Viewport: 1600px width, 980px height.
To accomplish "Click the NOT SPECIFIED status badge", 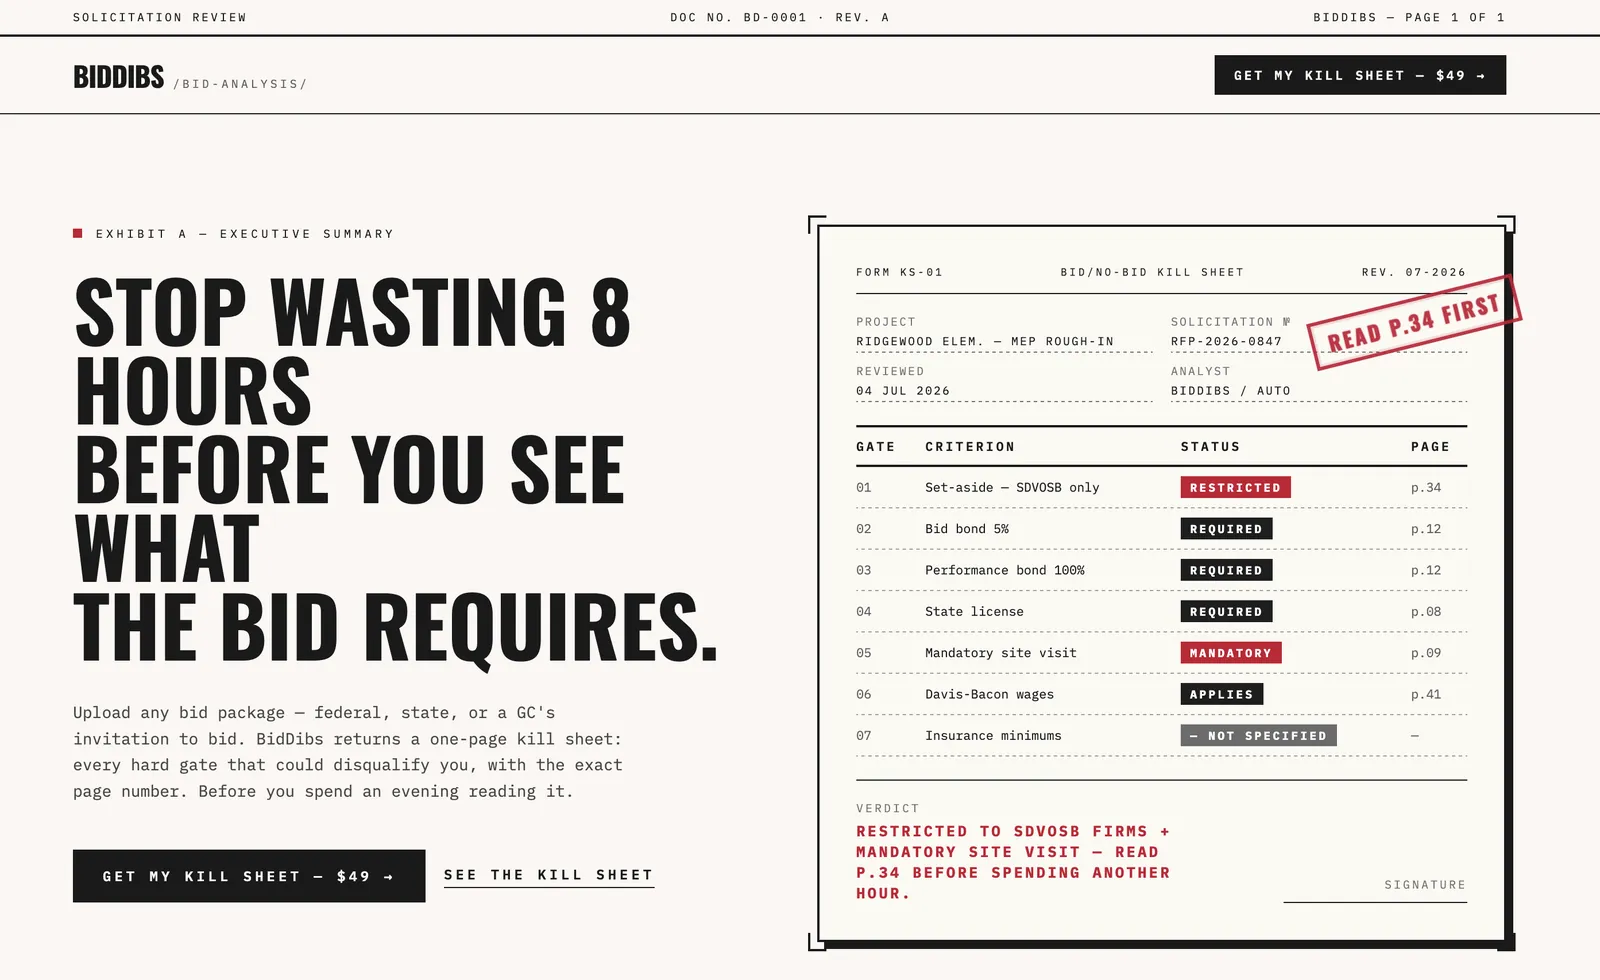I will [x=1258, y=735].
